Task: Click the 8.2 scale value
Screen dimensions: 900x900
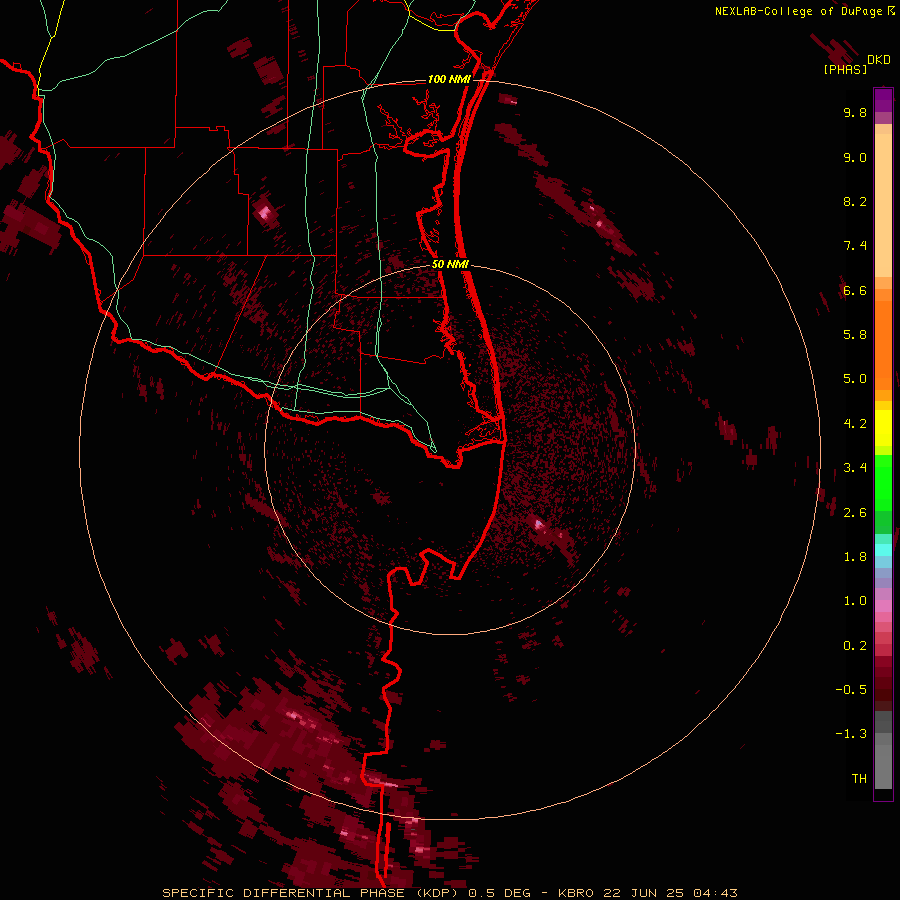Action: 855,201
